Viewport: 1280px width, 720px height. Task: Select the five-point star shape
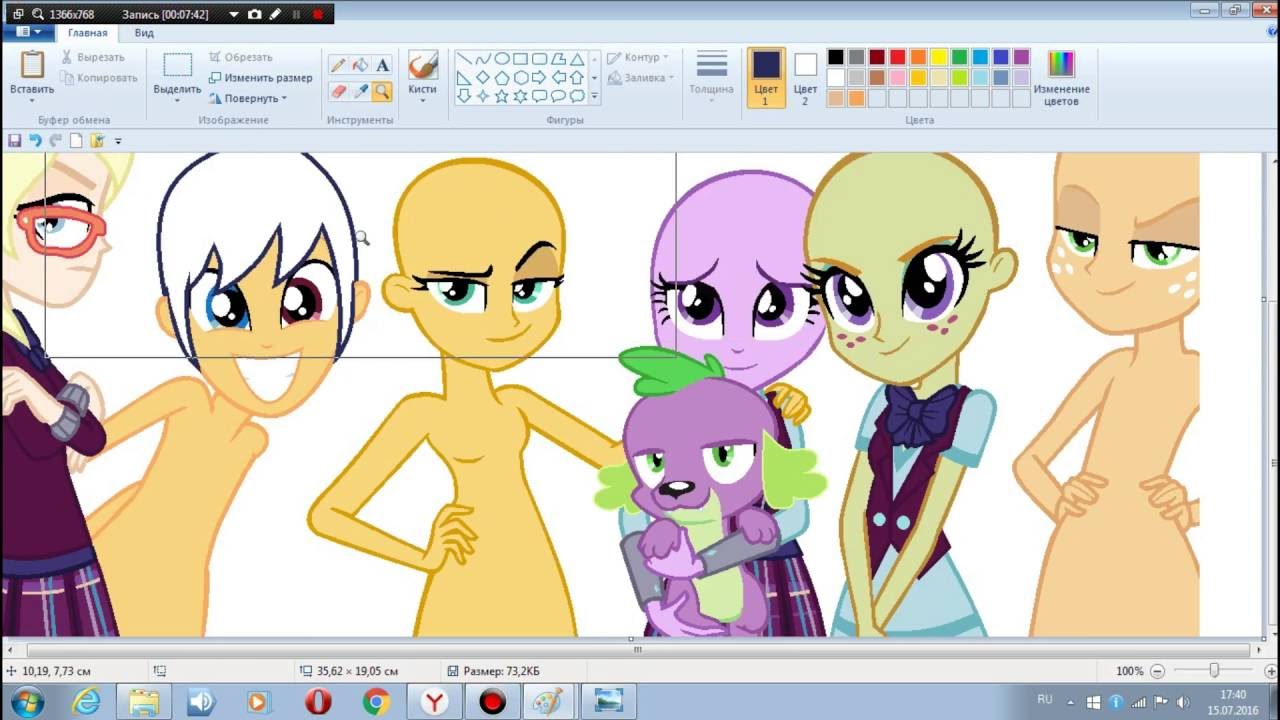(502, 96)
